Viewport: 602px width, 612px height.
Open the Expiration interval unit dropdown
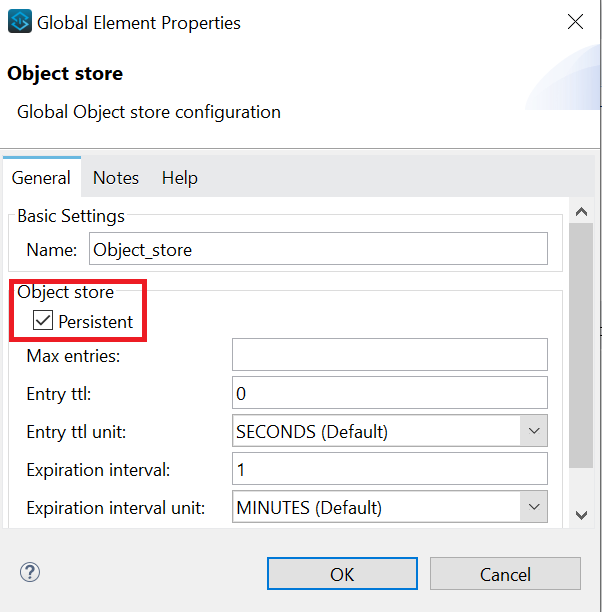coord(533,507)
